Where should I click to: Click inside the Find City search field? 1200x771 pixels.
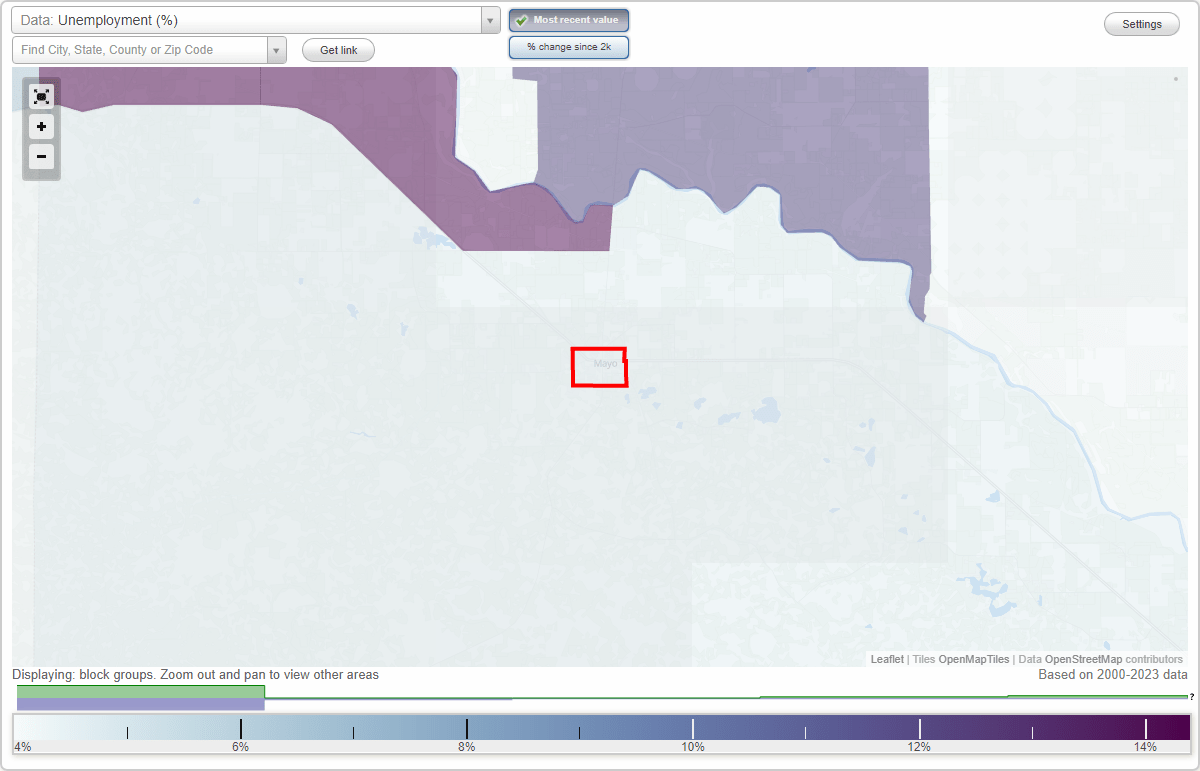point(140,49)
